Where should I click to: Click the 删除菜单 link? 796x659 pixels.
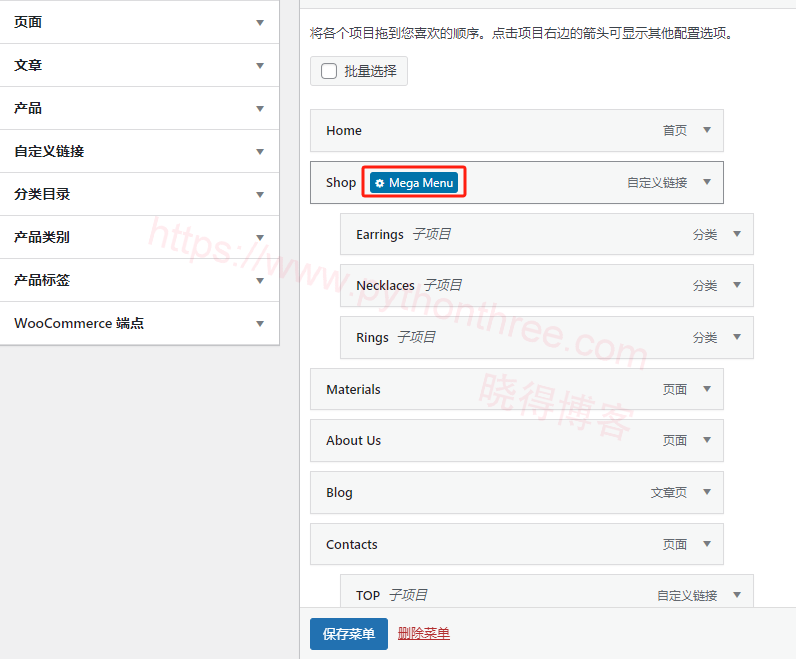pos(423,633)
